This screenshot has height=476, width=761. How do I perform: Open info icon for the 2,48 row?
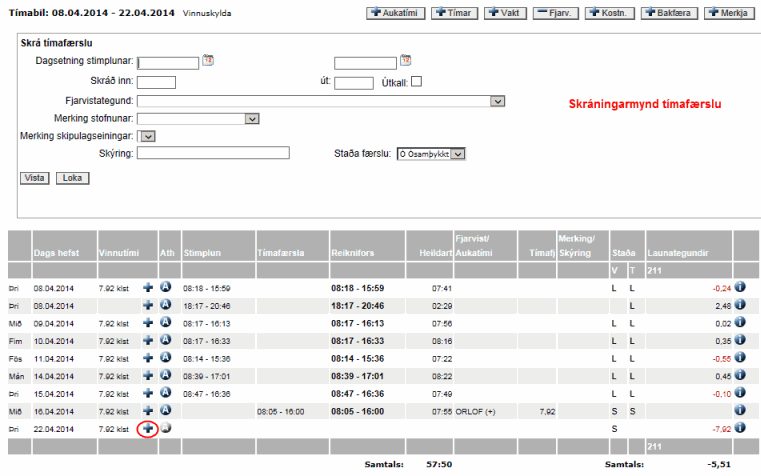[x=740, y=304]
